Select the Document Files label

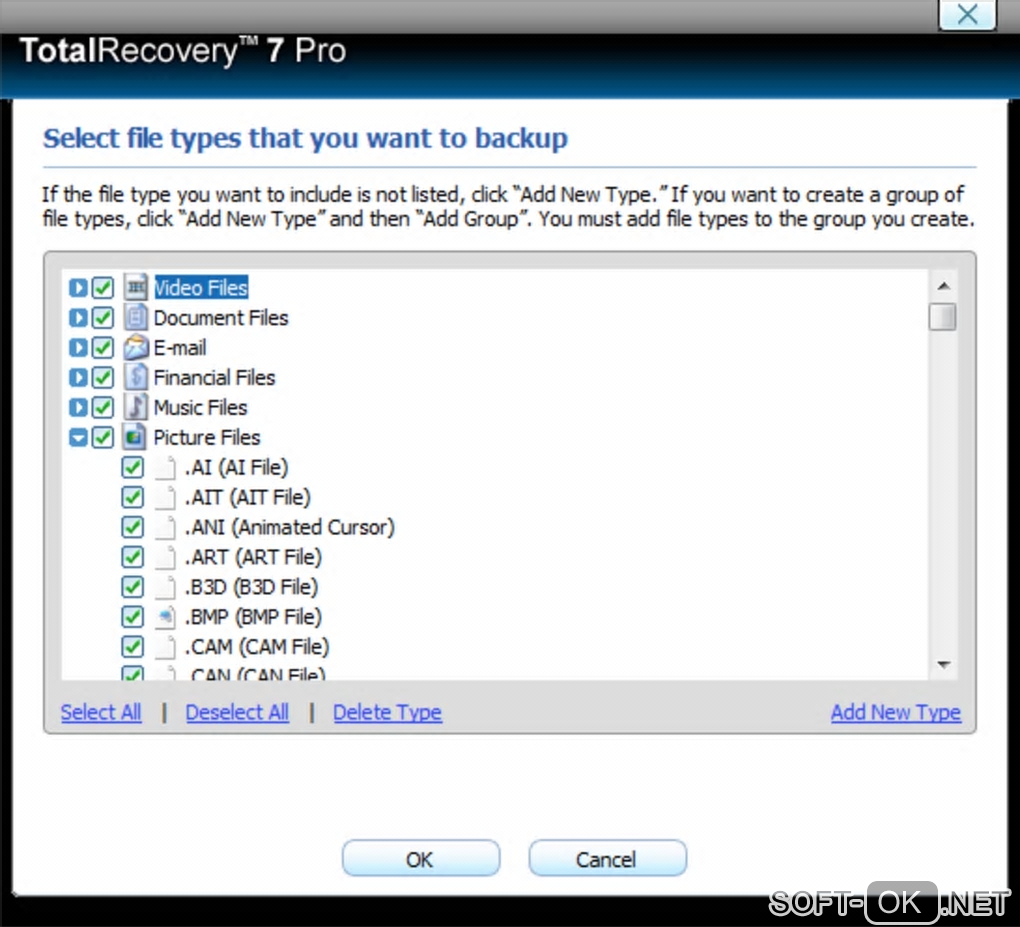[221, 317]
